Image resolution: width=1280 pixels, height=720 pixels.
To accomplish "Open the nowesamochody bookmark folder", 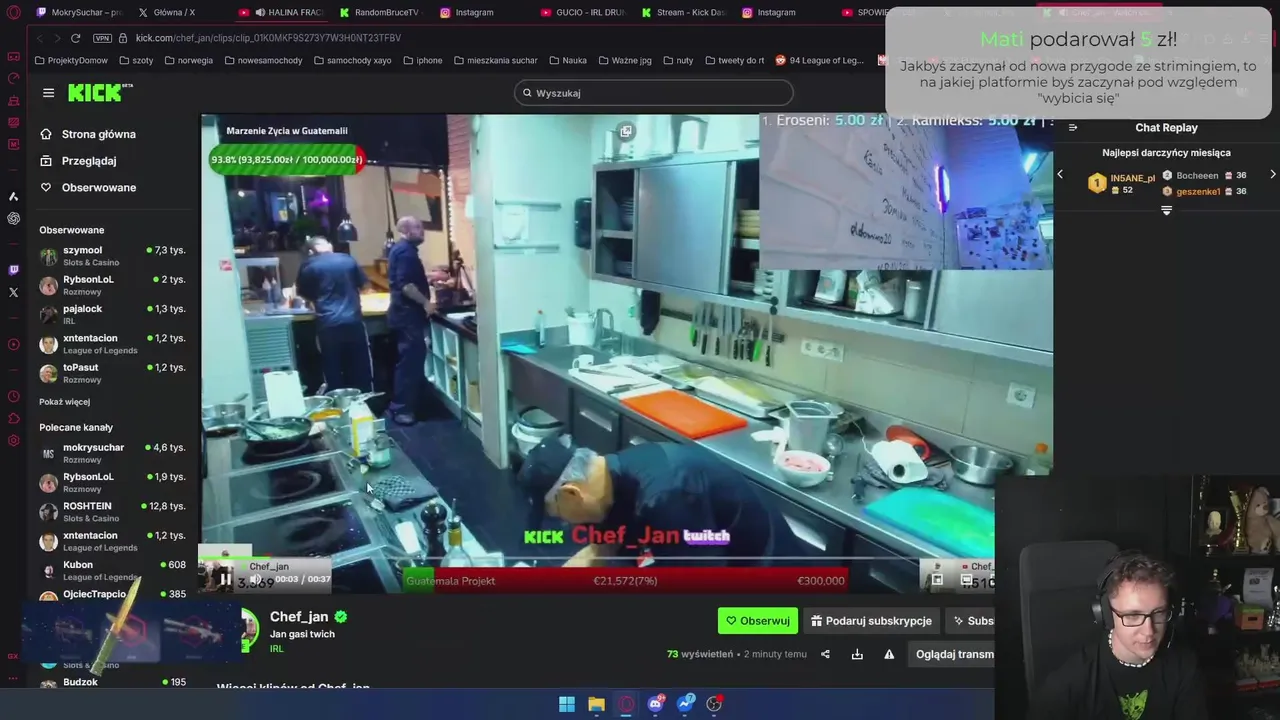I will click(x=263, y=60).
